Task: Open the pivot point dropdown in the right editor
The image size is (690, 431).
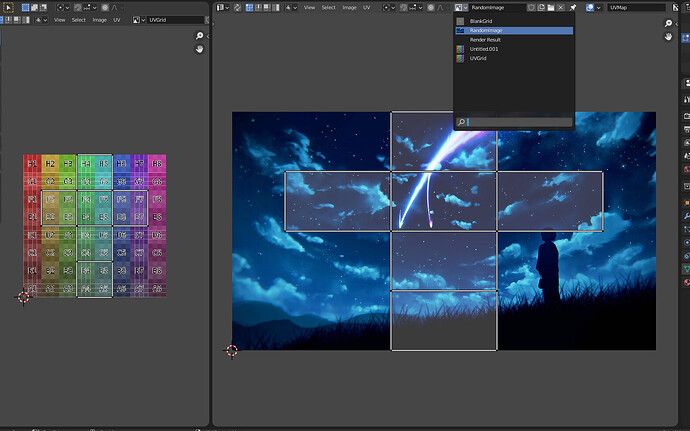Action: [x=389, y=7]
